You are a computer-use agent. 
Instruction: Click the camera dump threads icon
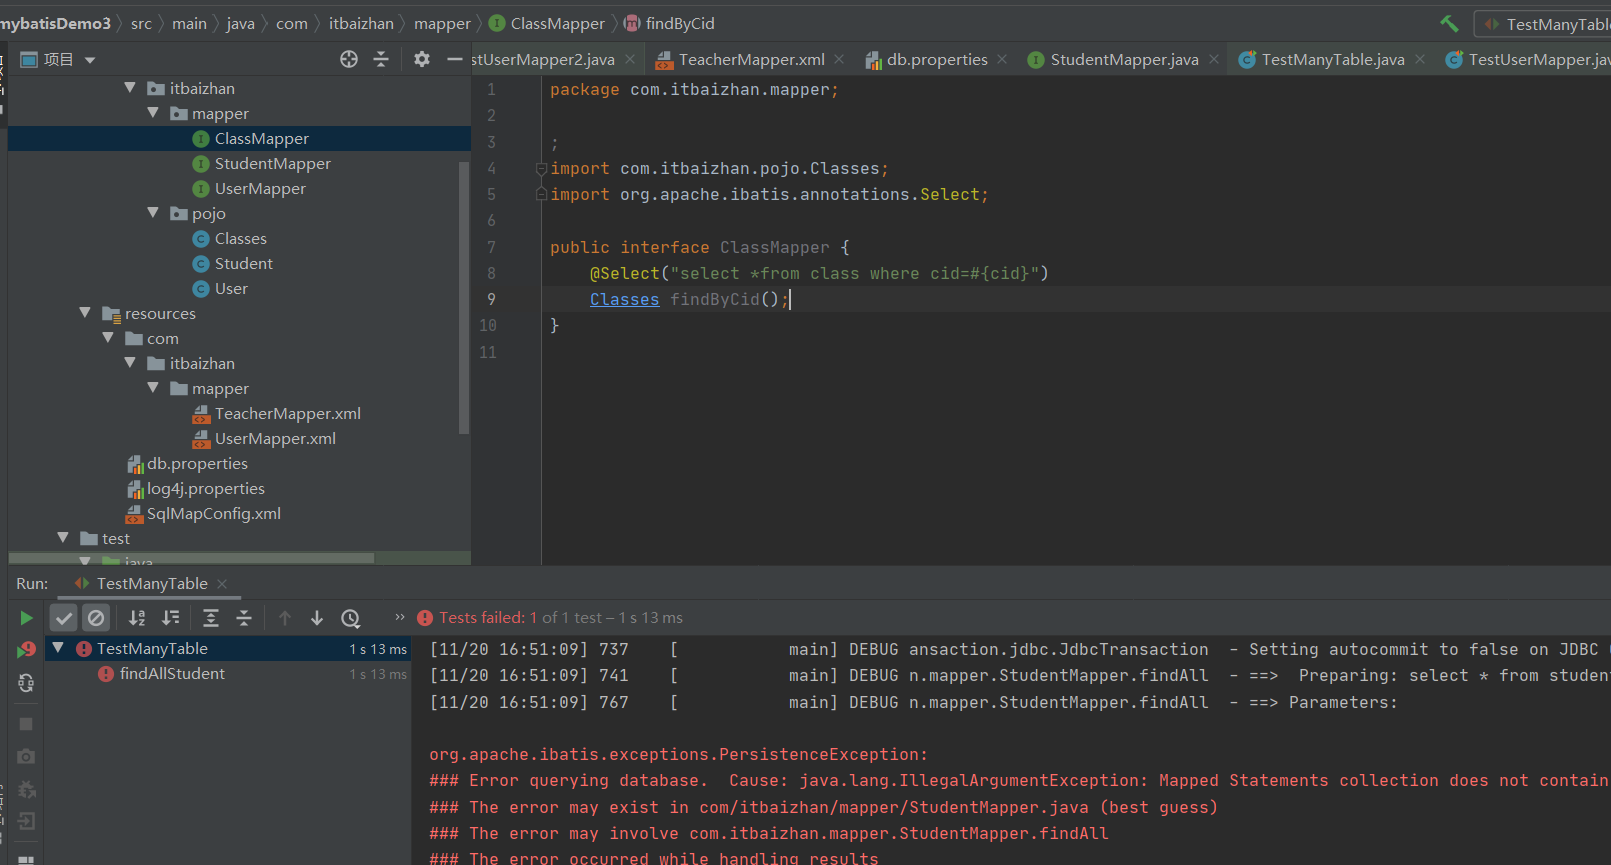pyautogui.click(x=26, y=756)
